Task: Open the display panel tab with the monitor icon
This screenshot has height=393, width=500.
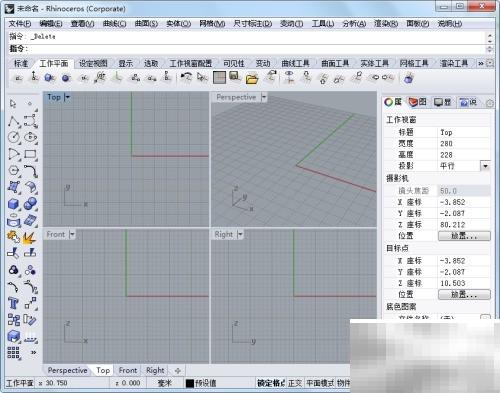Action: [443, 102]
